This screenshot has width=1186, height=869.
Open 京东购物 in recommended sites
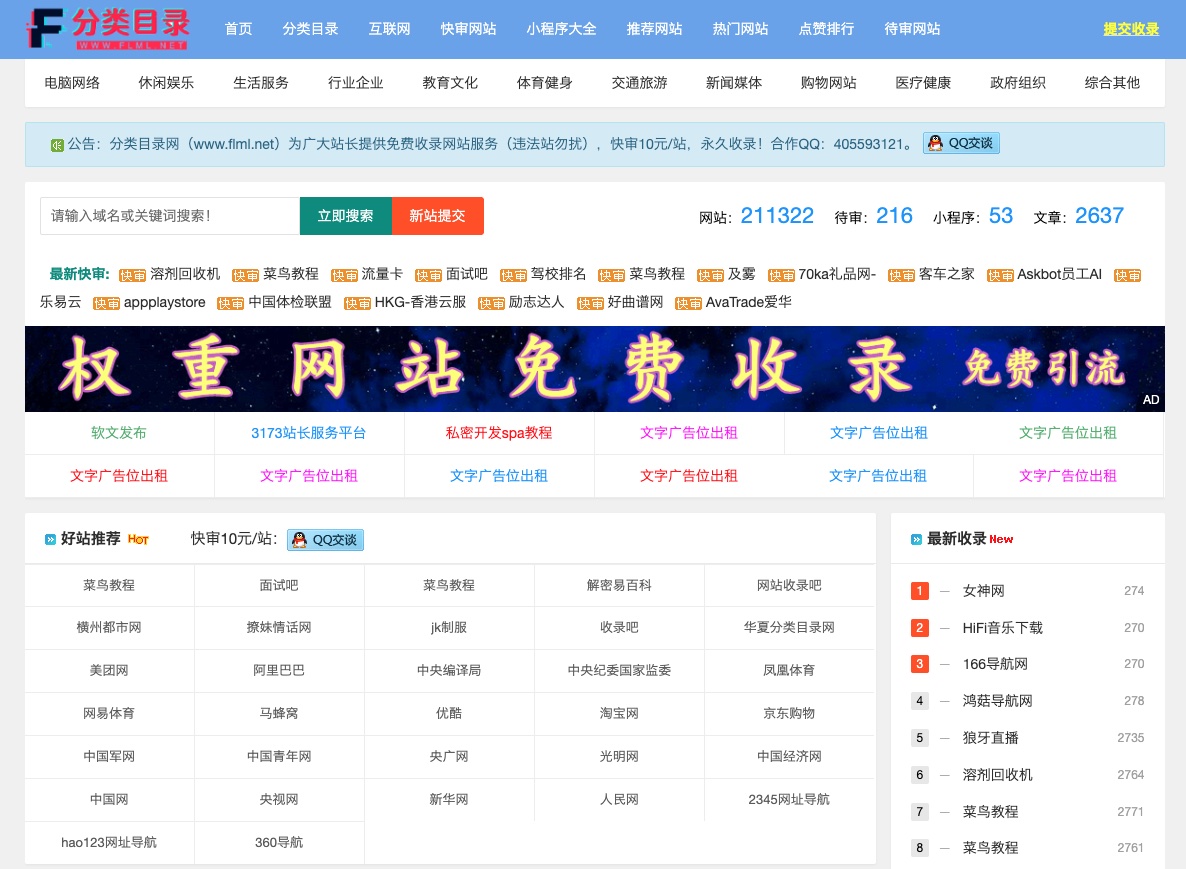coord(789,713)
